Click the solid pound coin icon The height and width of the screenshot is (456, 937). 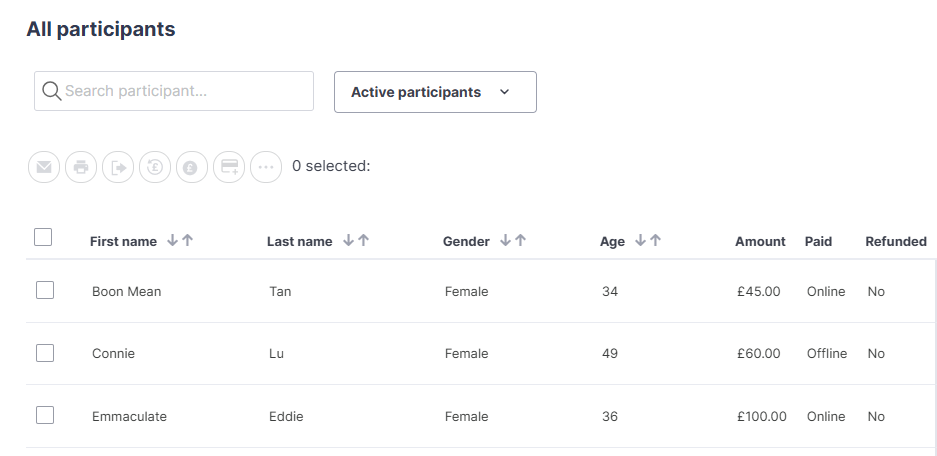[191, 167]
